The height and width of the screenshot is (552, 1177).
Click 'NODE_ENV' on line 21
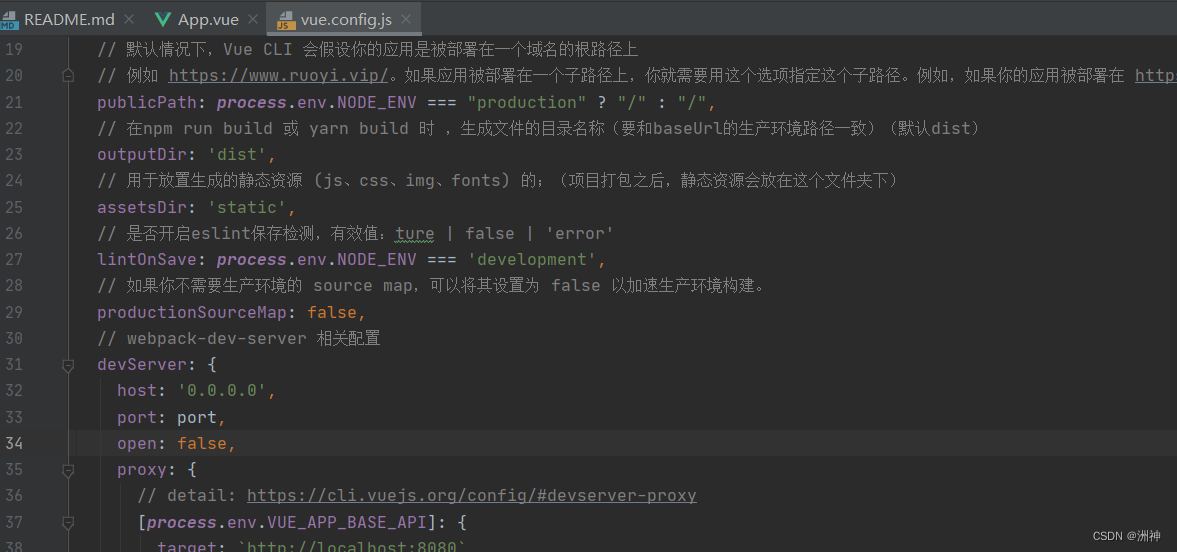coord(376,102)
